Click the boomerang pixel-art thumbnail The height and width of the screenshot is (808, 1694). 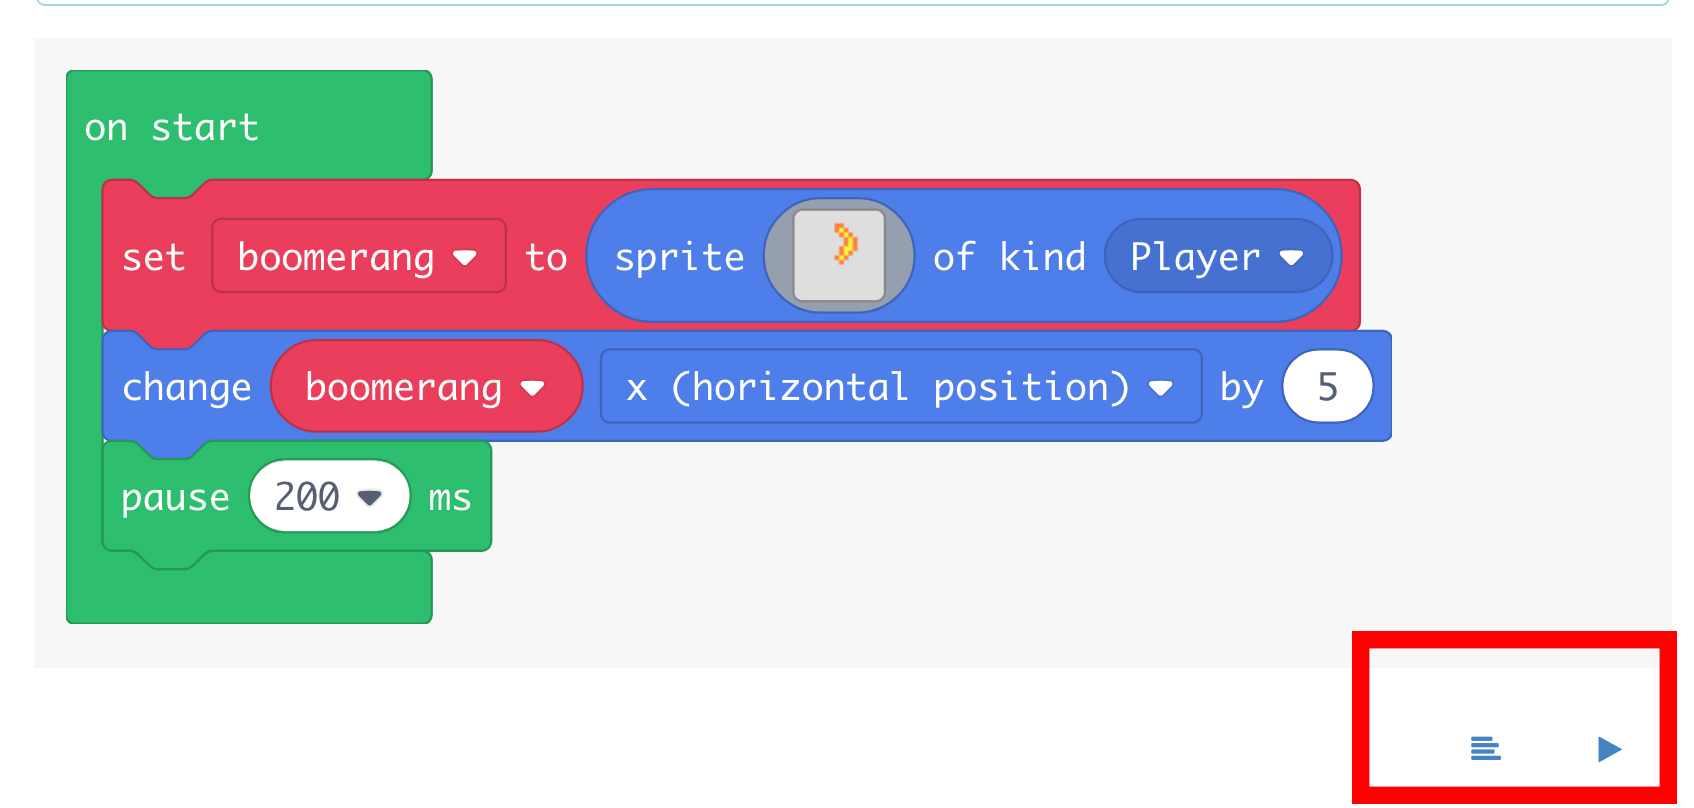(x=840, y=255)
